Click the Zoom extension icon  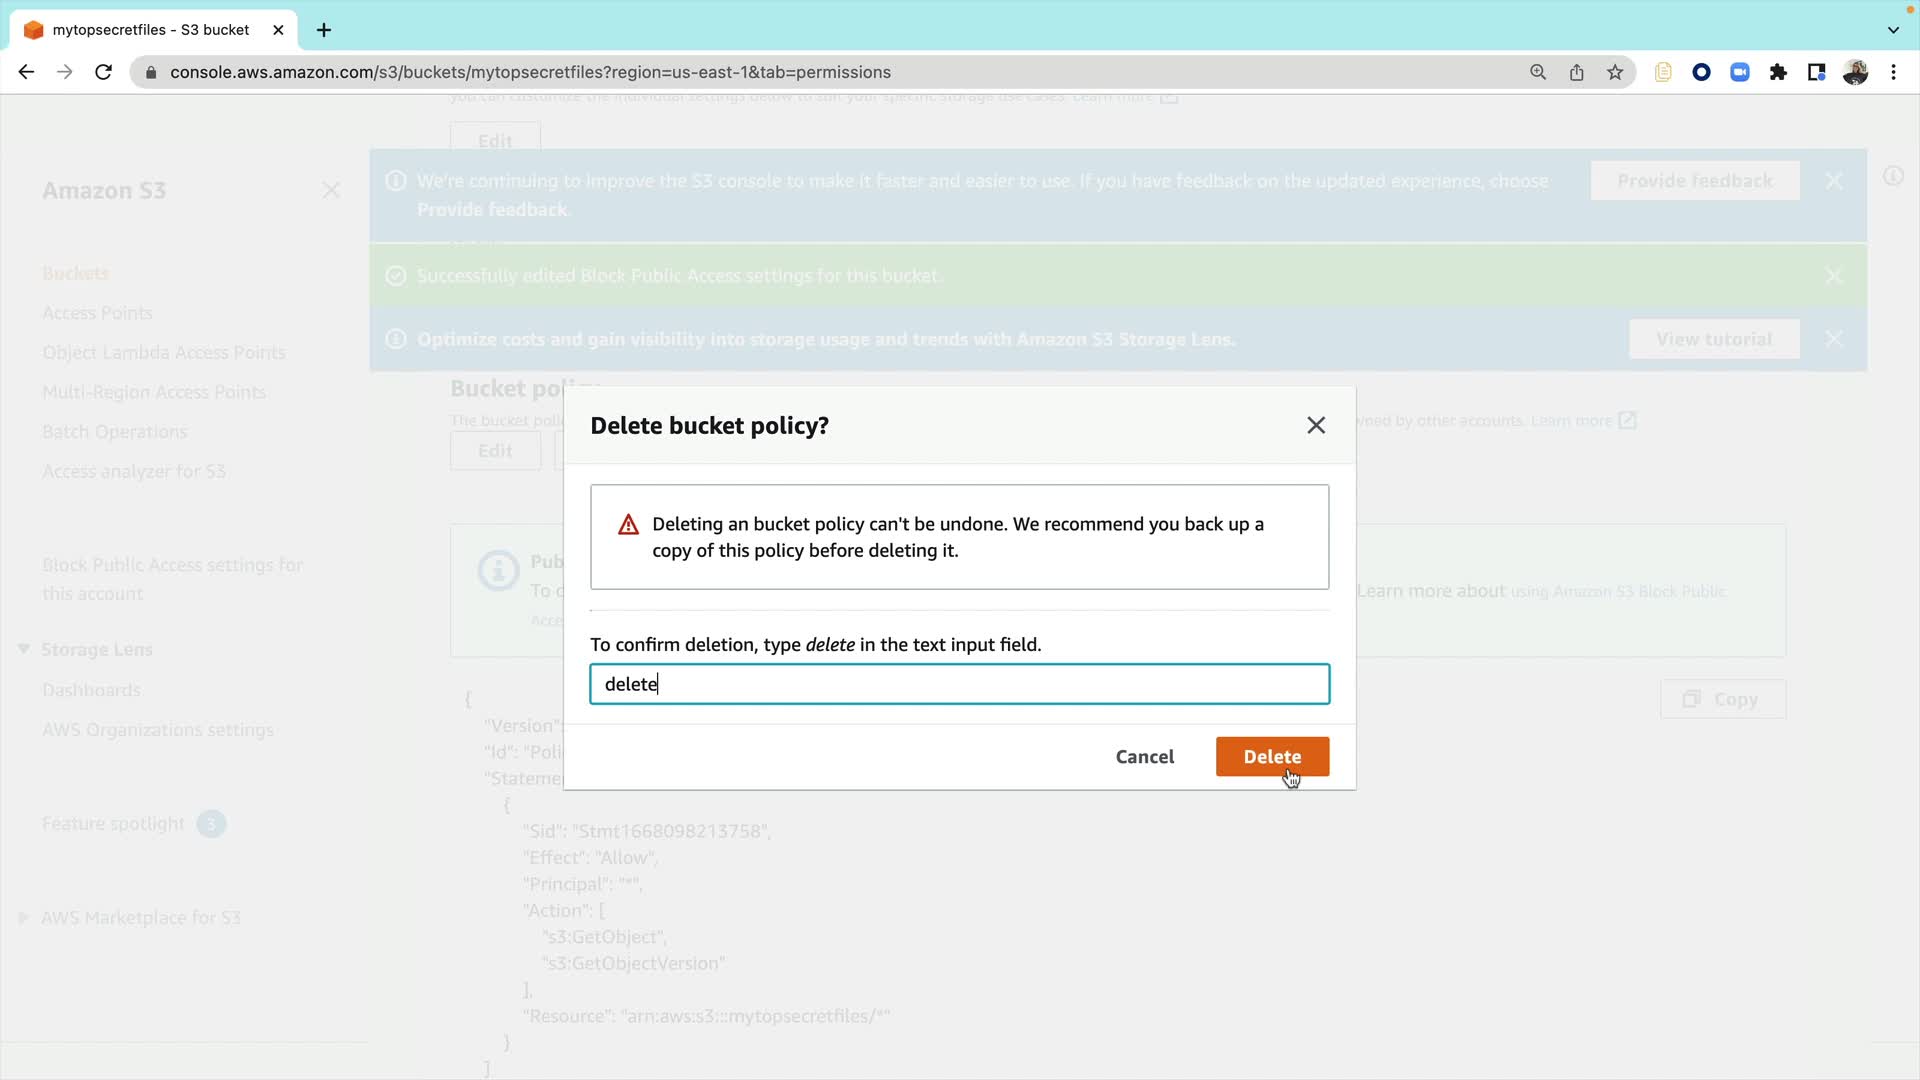point(1740,72)
